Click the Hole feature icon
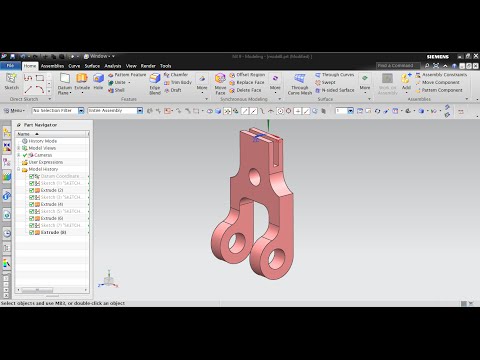 98,79
